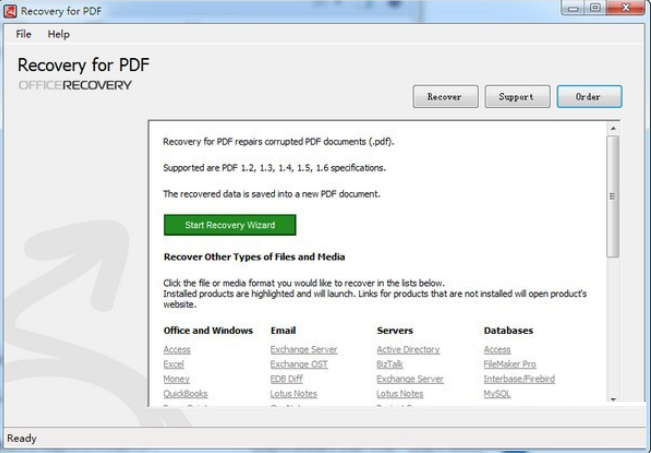This screenshot has width=651, height=453.
Task: Open the EDB Diff link
Action: (x=286, y=379)
